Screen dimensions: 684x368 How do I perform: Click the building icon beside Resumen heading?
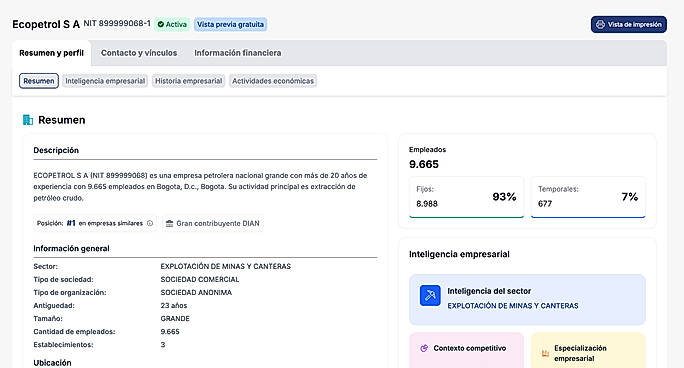point(28,120)
